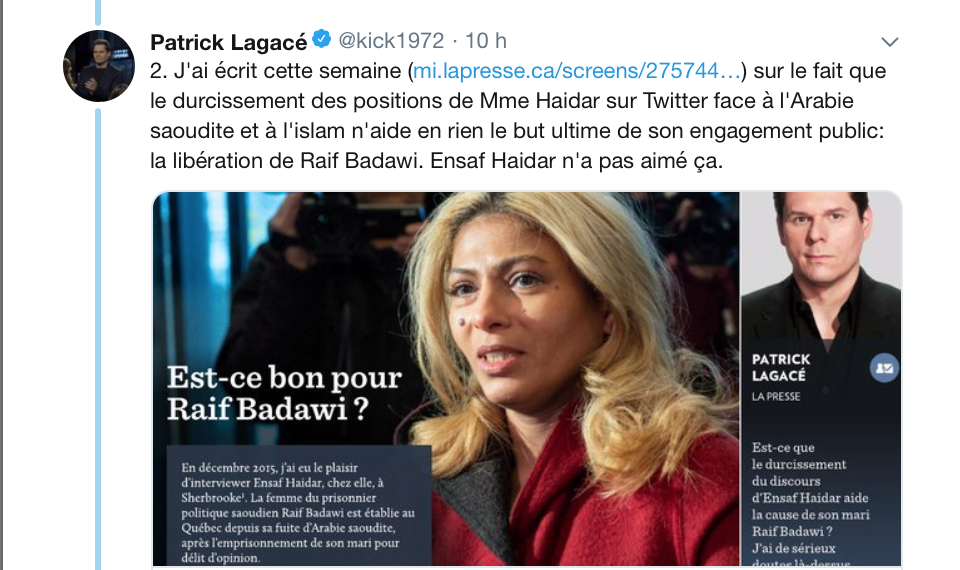
Task: Expand the tweet options chevron
Action: point(890,42)
